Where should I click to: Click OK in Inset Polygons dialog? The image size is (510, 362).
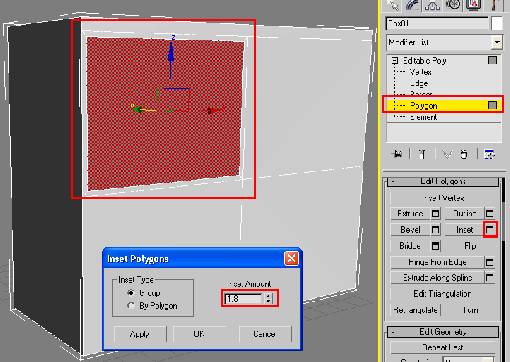point(199,334)
